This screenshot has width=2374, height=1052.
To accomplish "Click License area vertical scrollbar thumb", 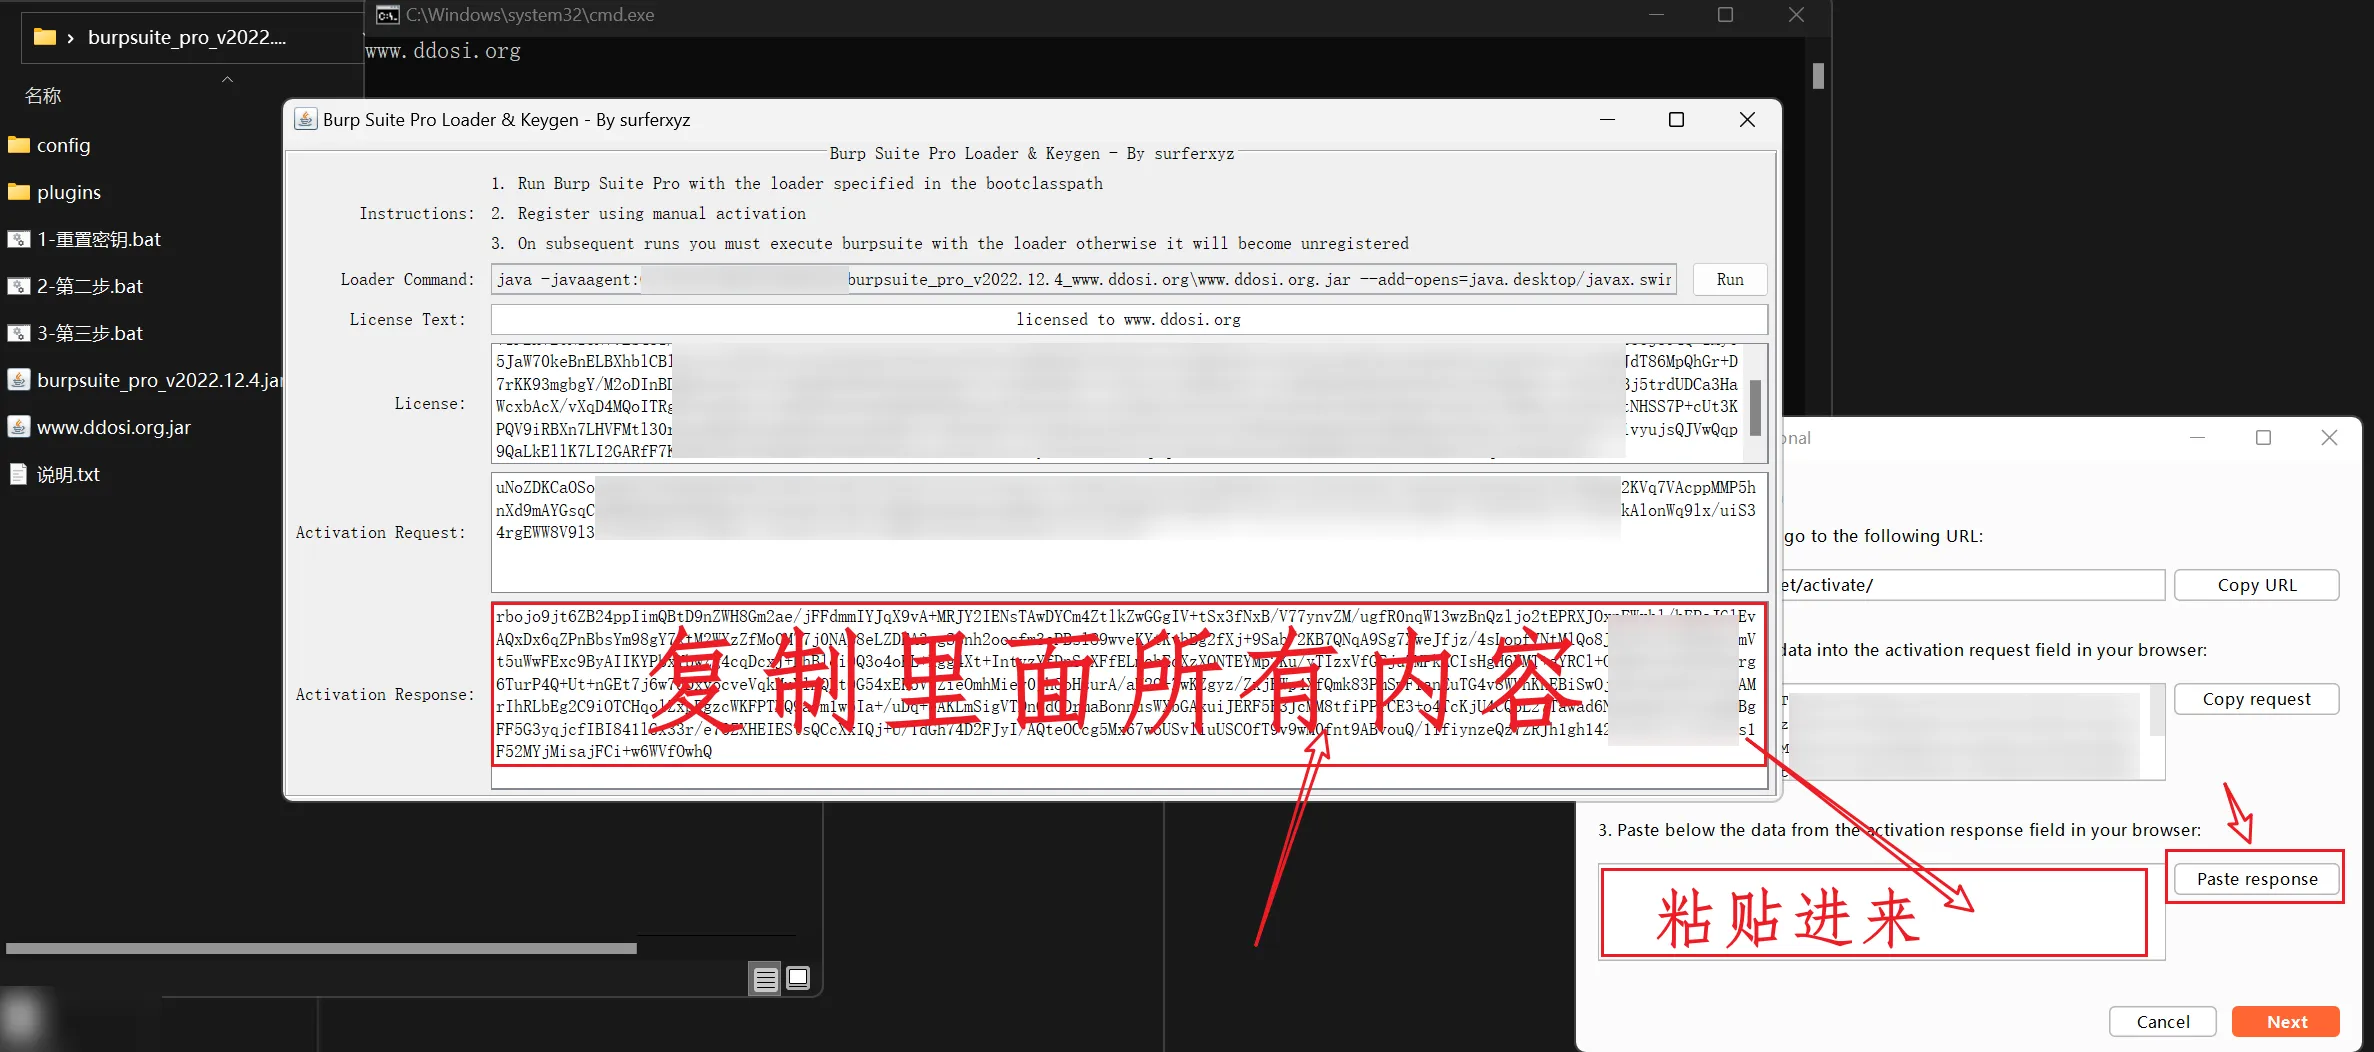I will [x=1755, y=408].
